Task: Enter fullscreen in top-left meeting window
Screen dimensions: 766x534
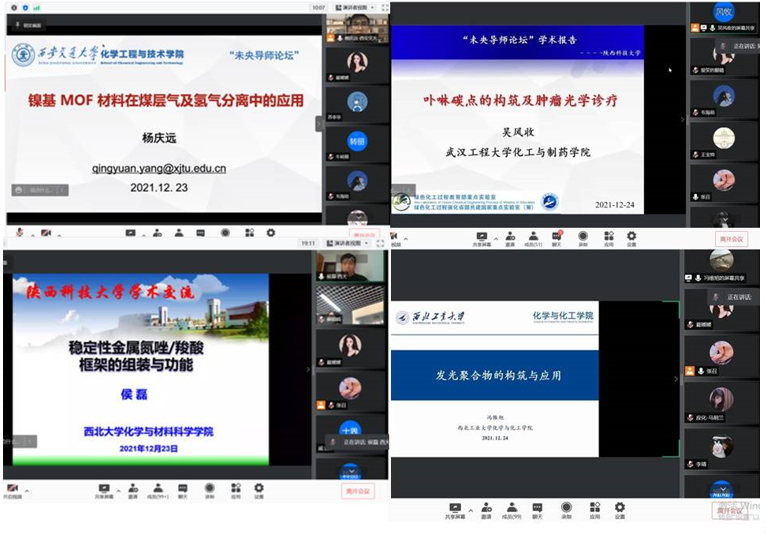Action: coord(385,8)
